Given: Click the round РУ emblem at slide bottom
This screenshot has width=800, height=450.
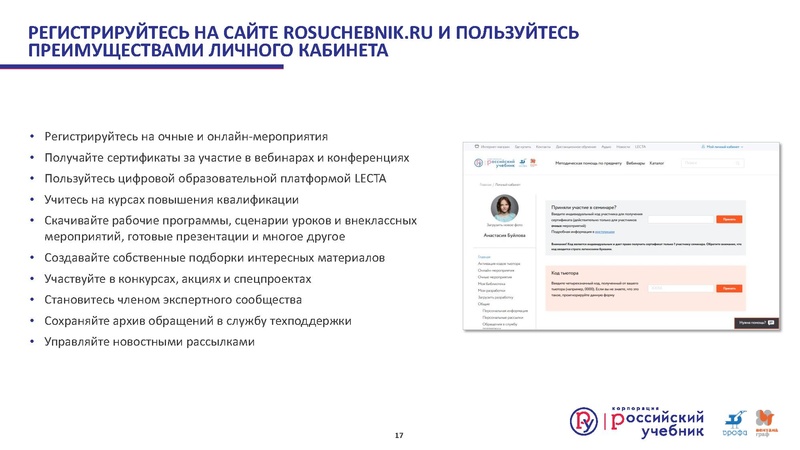Looking at the screenshot, I should pos(584,421).
